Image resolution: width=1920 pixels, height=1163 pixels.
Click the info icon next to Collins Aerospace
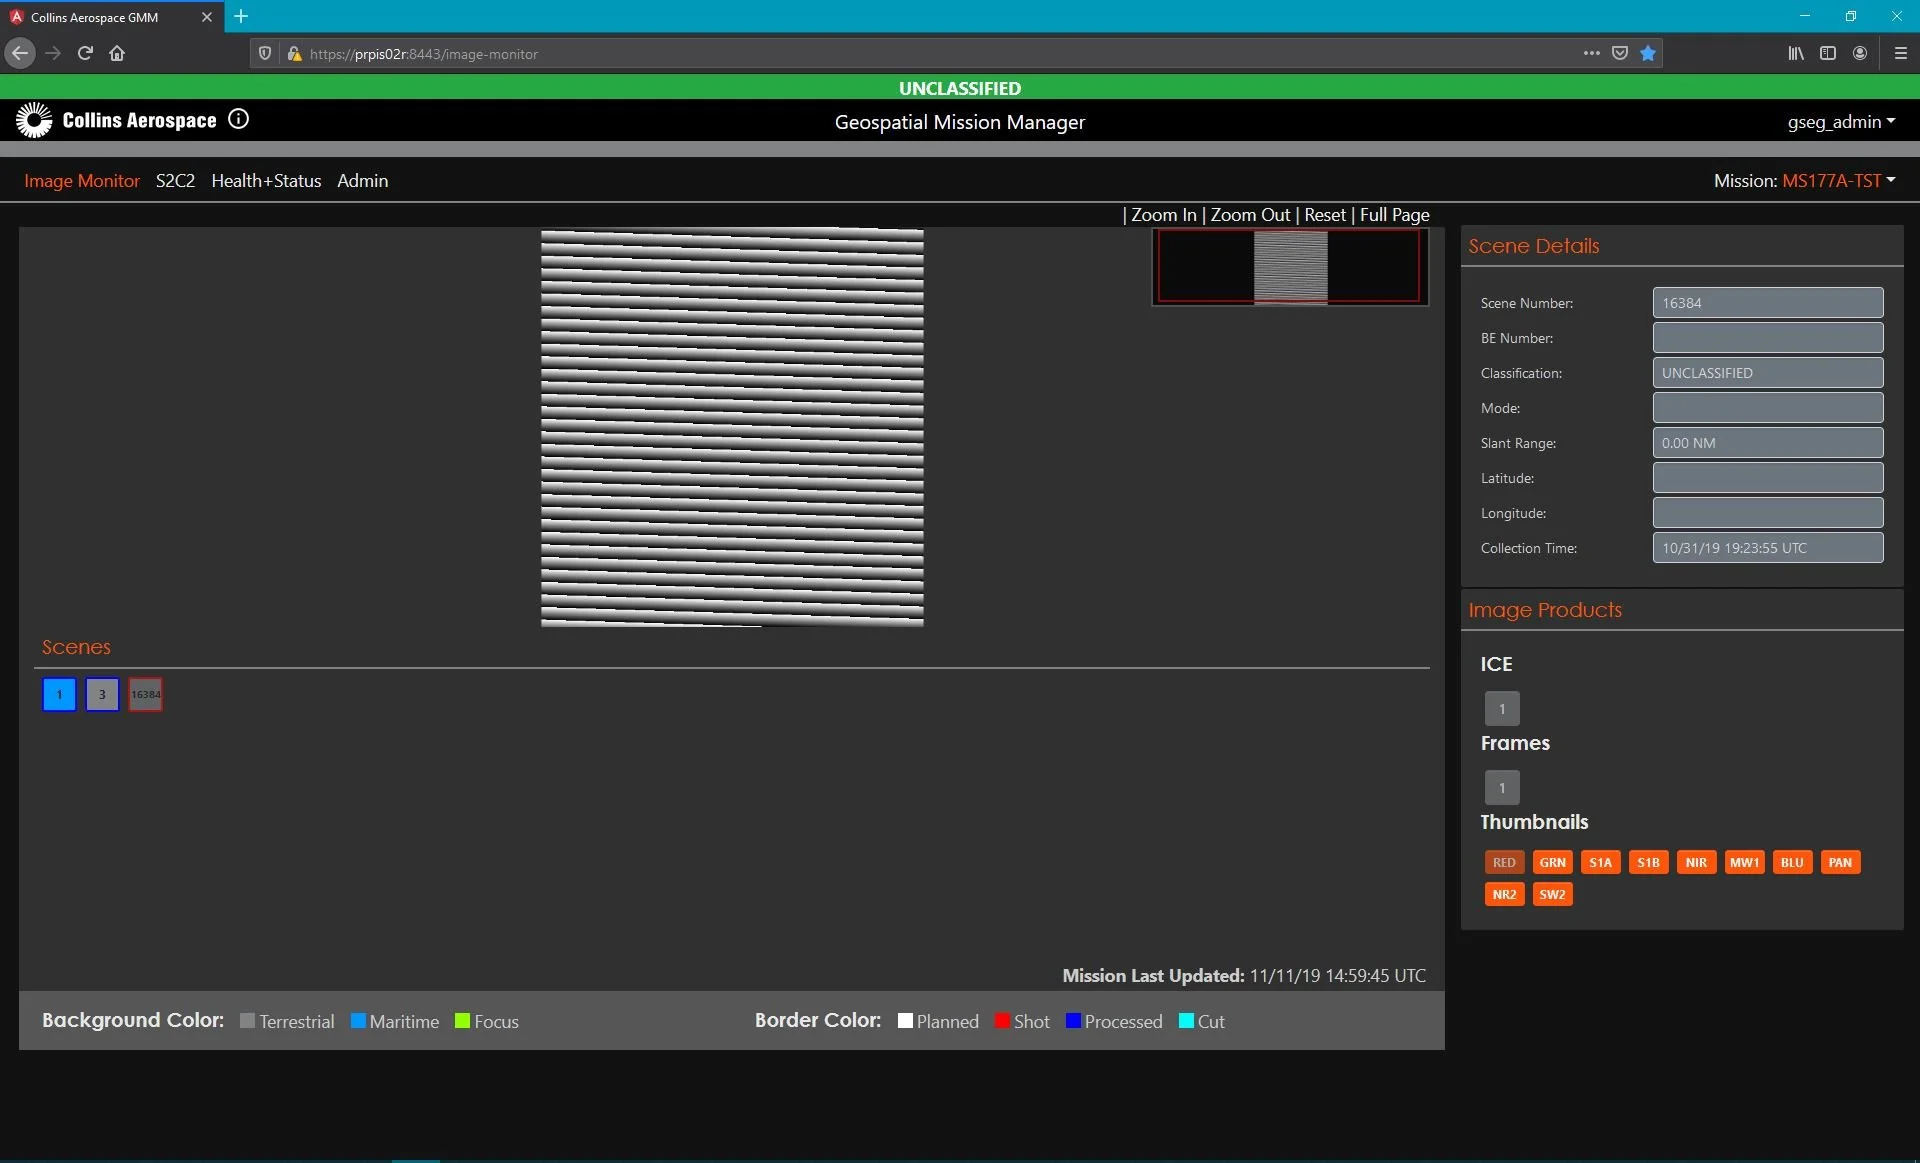pyautogui.click(x=238, y=119)
